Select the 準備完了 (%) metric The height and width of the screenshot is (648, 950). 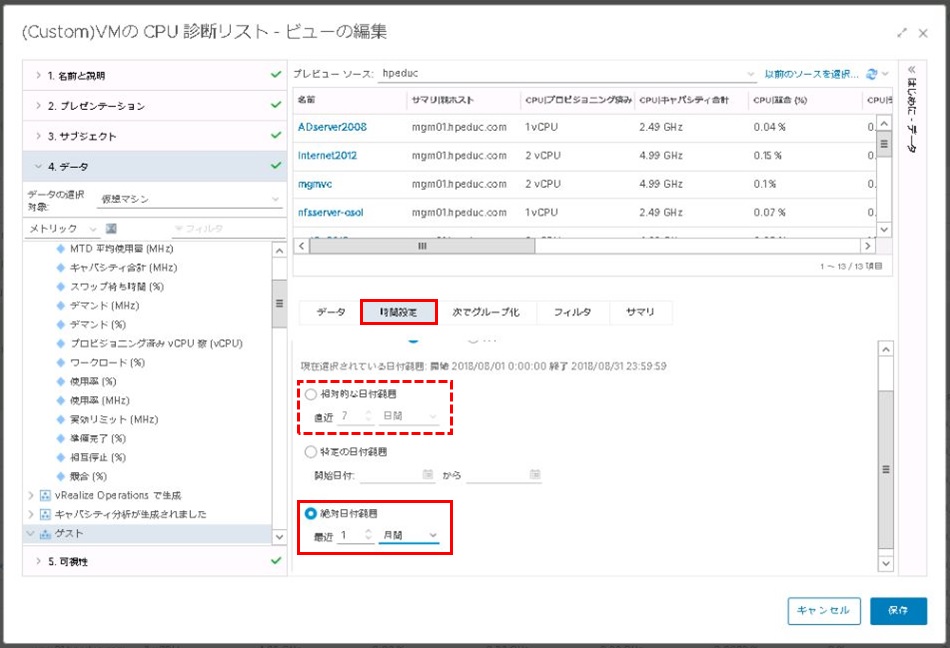coord(98,438)
